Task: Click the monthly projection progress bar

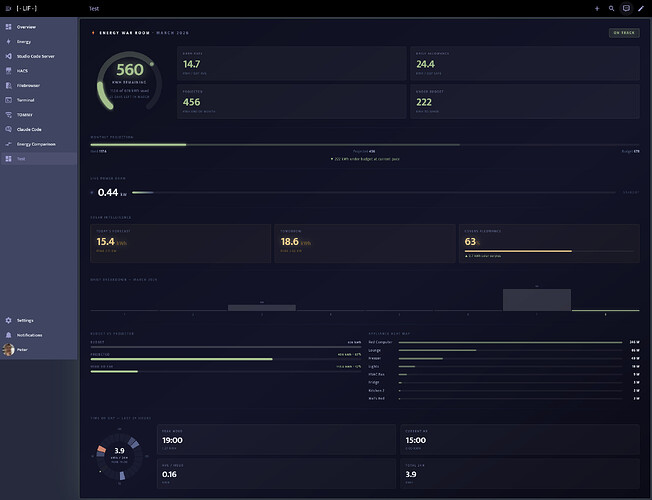Action: tap(365, 145)
